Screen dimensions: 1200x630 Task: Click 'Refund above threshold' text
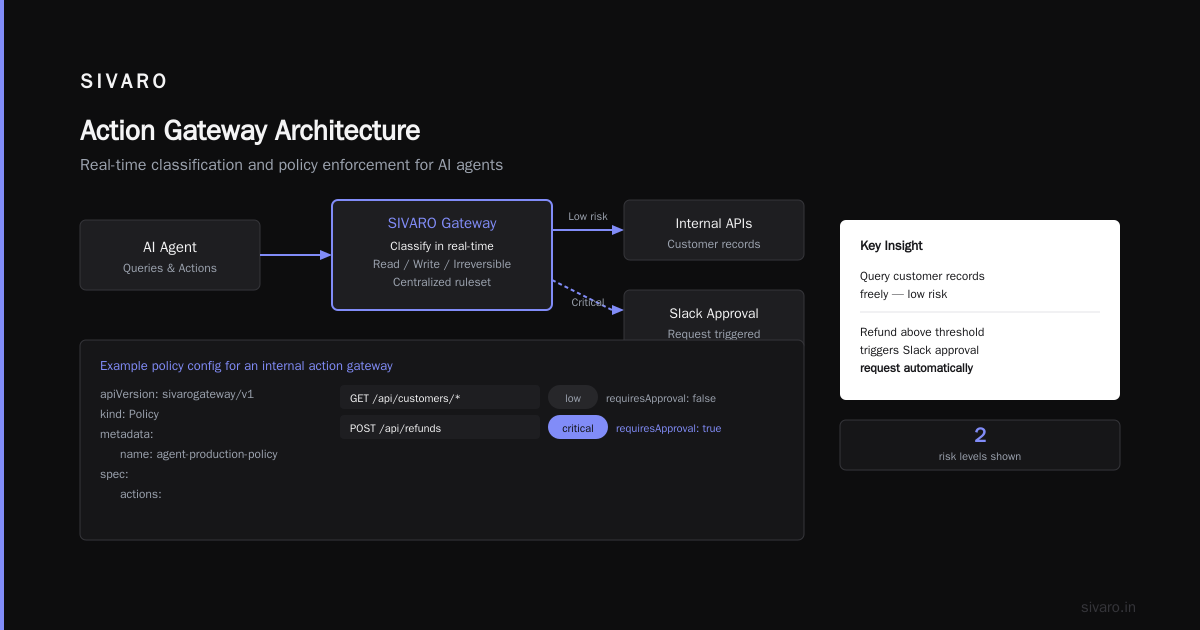(922, 332)
